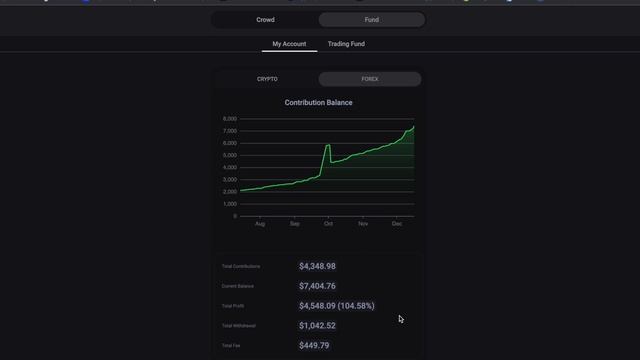Open the My Account tab

pos(289,44)
